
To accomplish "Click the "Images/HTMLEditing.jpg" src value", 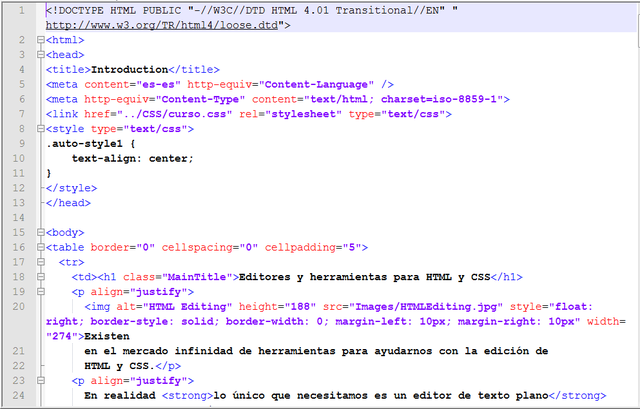I will (x=426, y=307).
